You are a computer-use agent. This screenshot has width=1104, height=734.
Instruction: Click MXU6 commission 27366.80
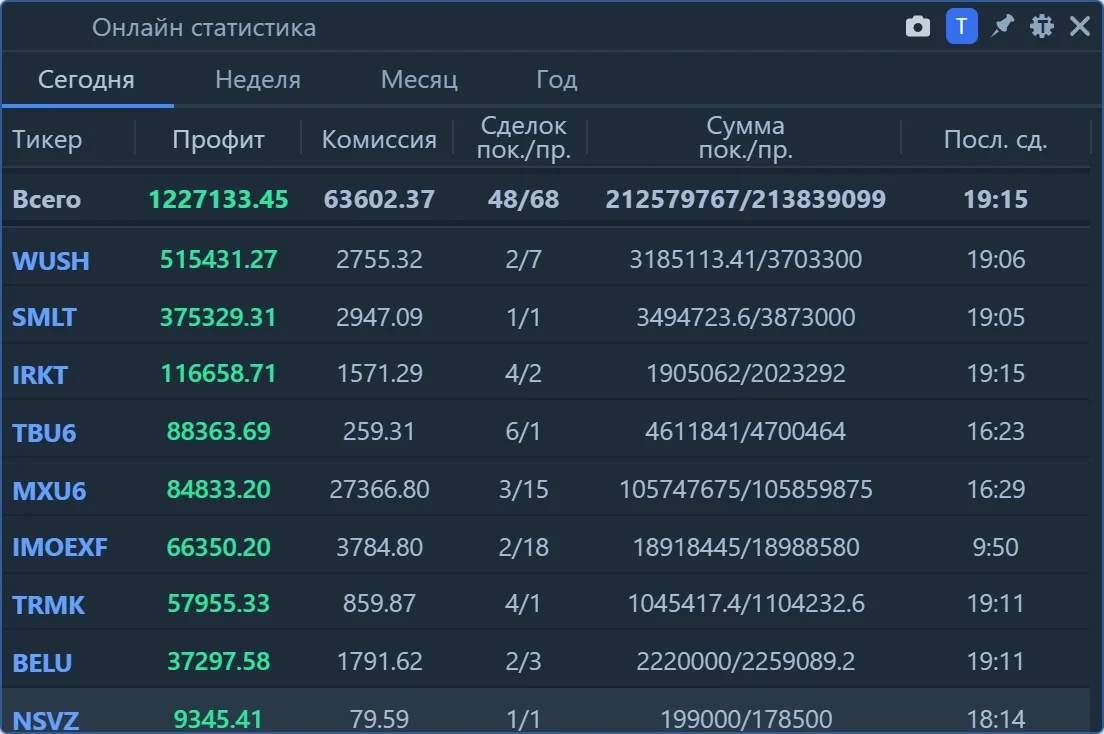tap(379, 489)
